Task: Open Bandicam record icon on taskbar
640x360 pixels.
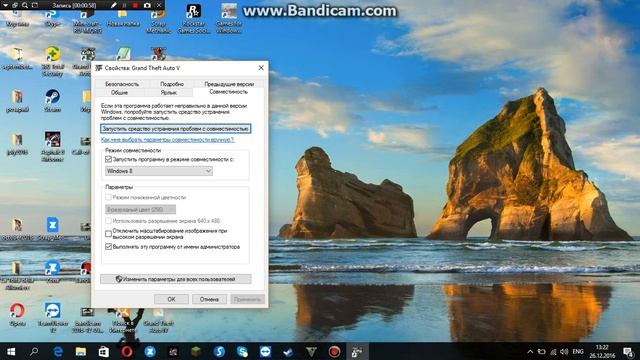Action: coord(334,351)
